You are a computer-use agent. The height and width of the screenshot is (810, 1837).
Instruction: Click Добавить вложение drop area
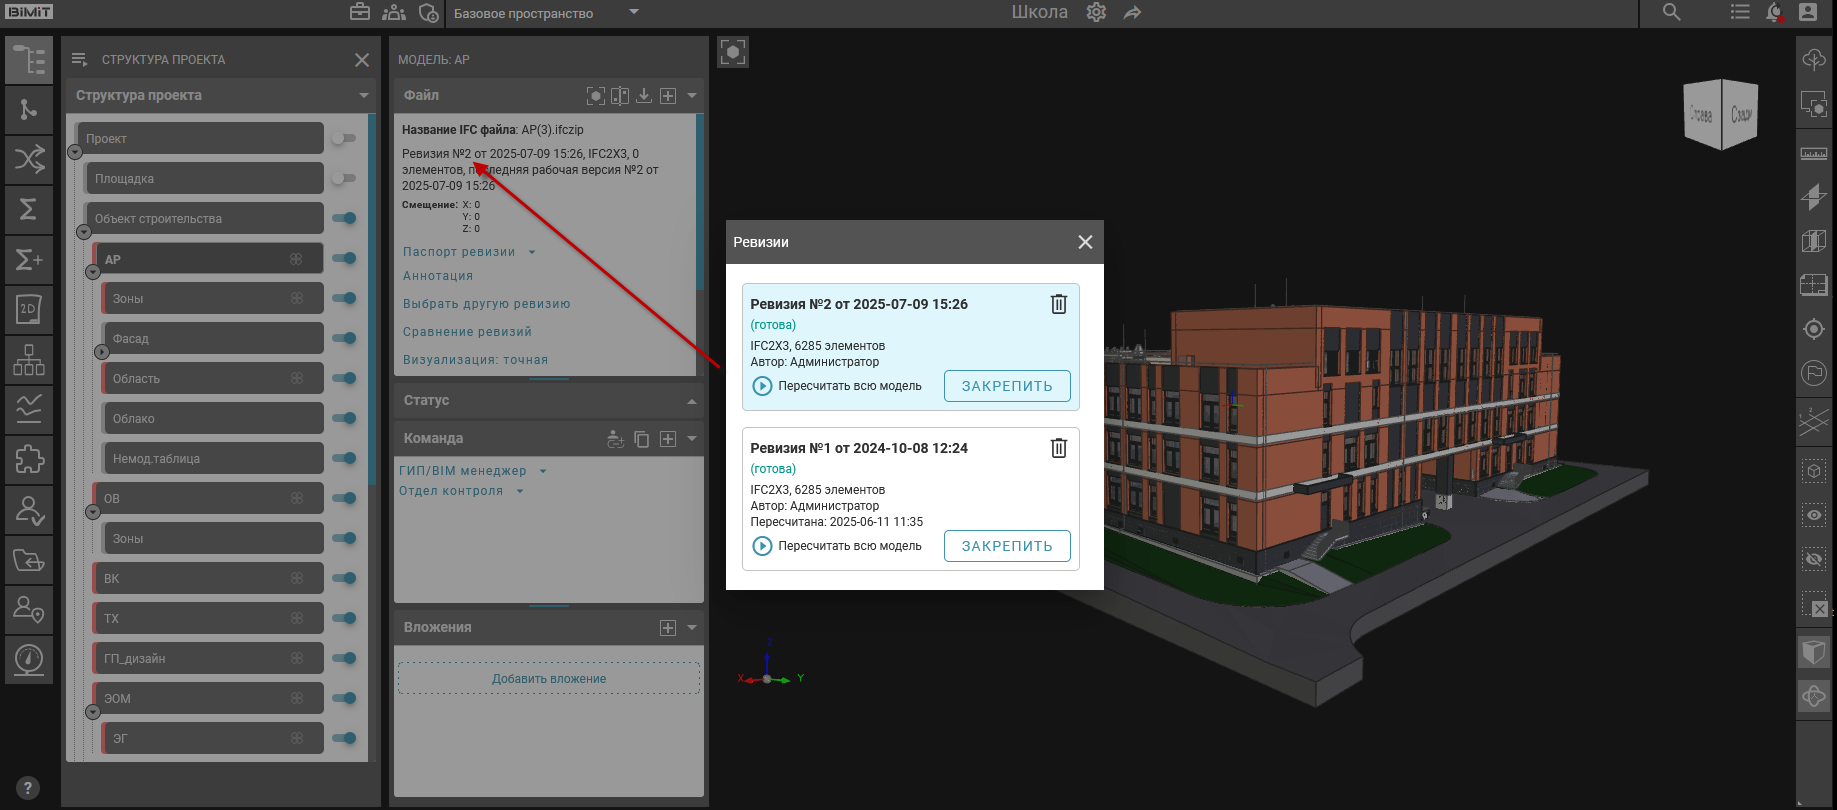click(548, 679)
